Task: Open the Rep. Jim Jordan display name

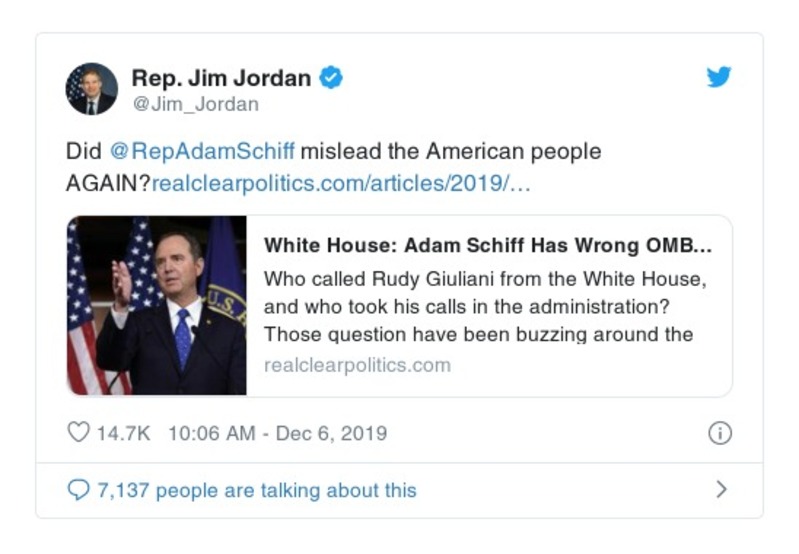Action: (222, 77)
